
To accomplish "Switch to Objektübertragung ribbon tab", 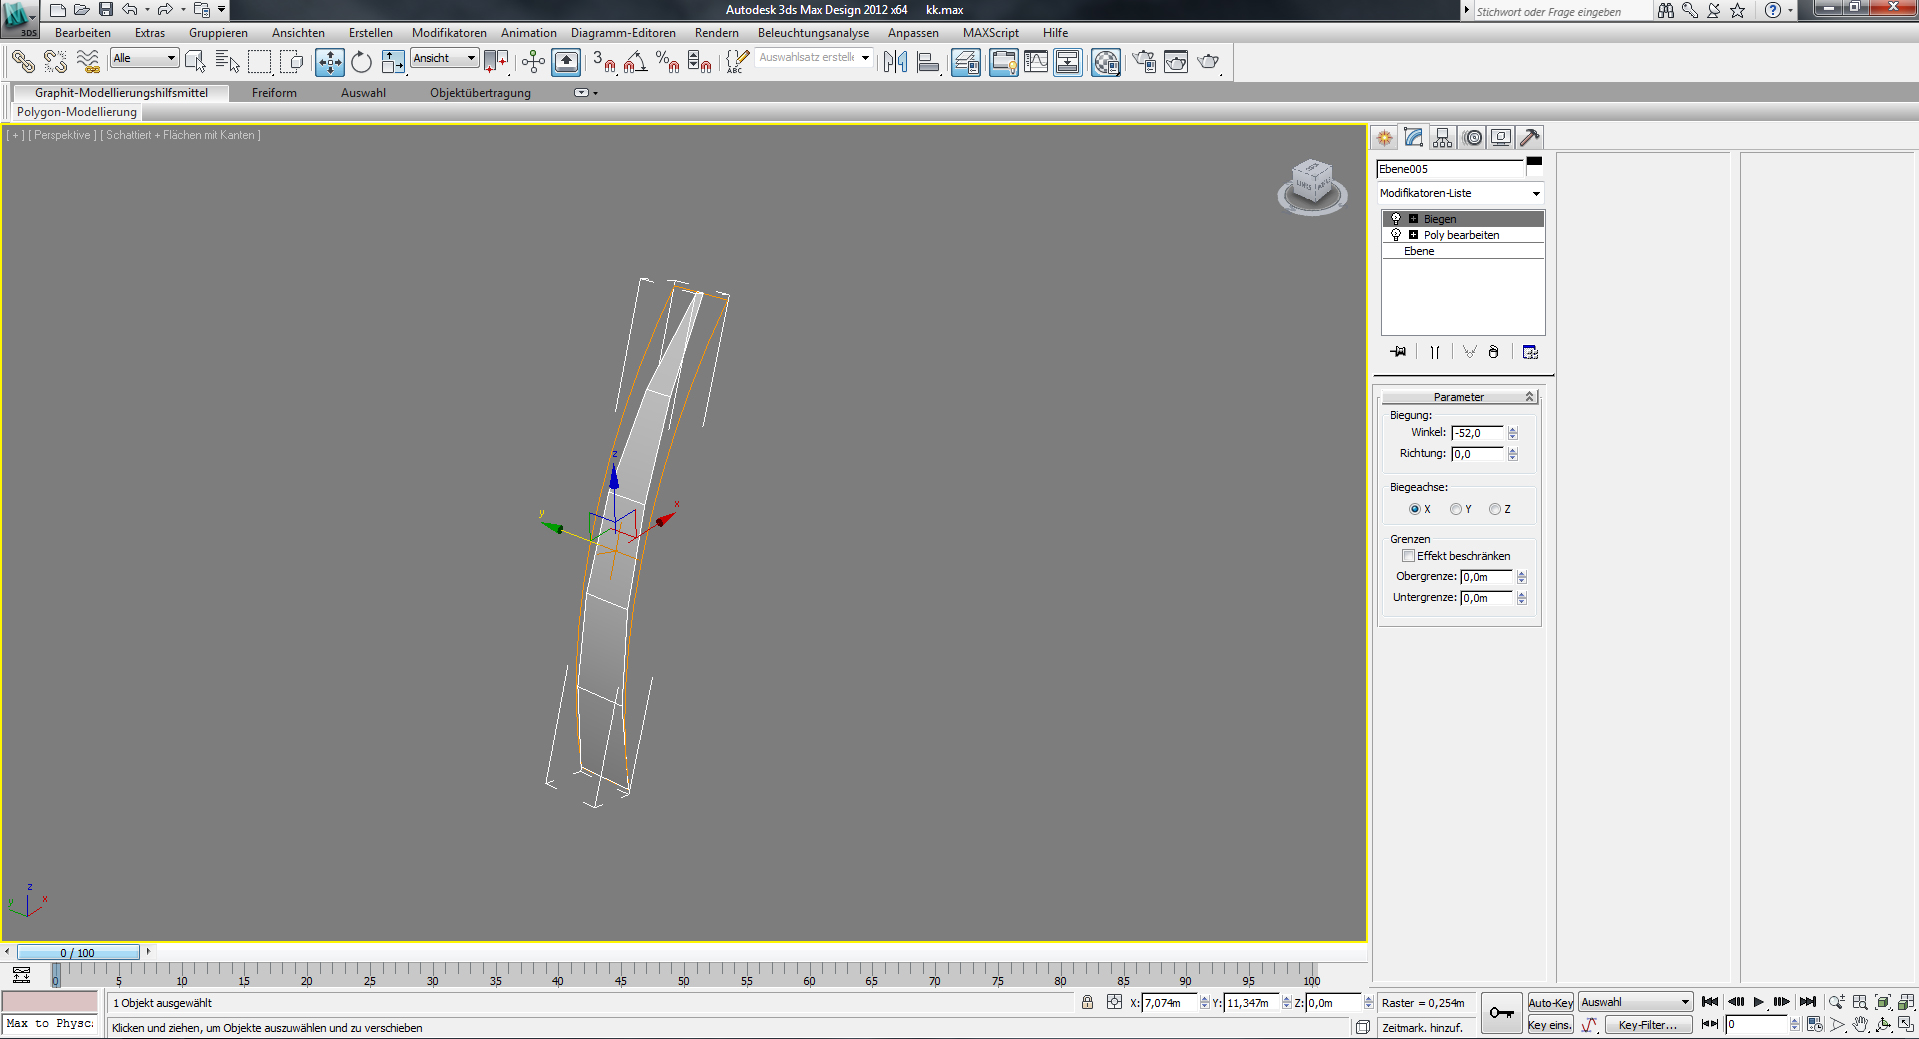I will click(480, 93).
